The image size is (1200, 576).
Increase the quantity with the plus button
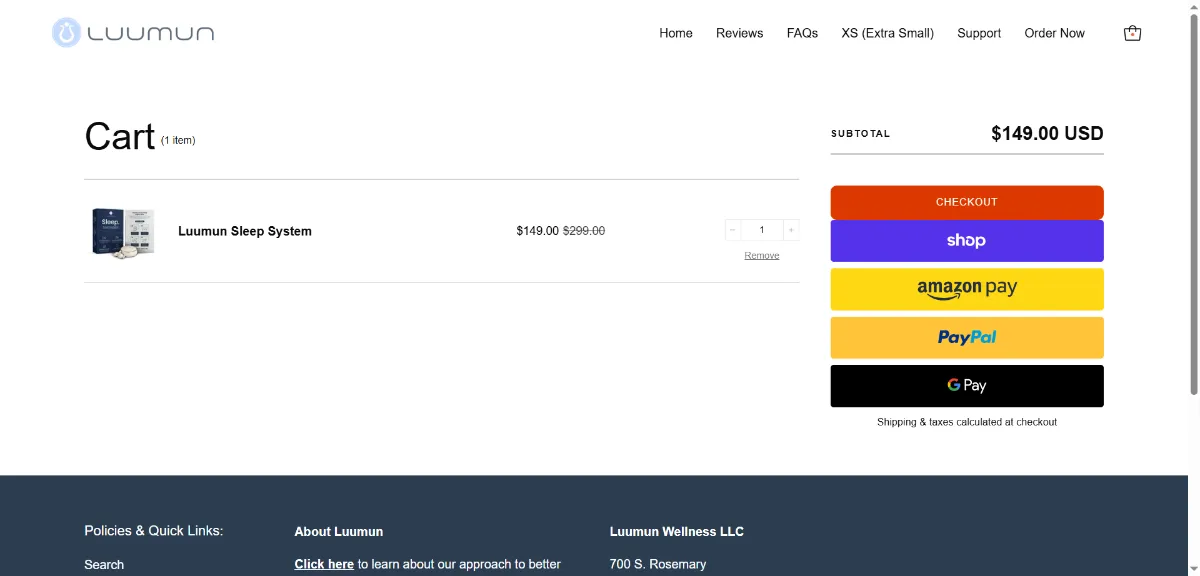coord(791,230)
